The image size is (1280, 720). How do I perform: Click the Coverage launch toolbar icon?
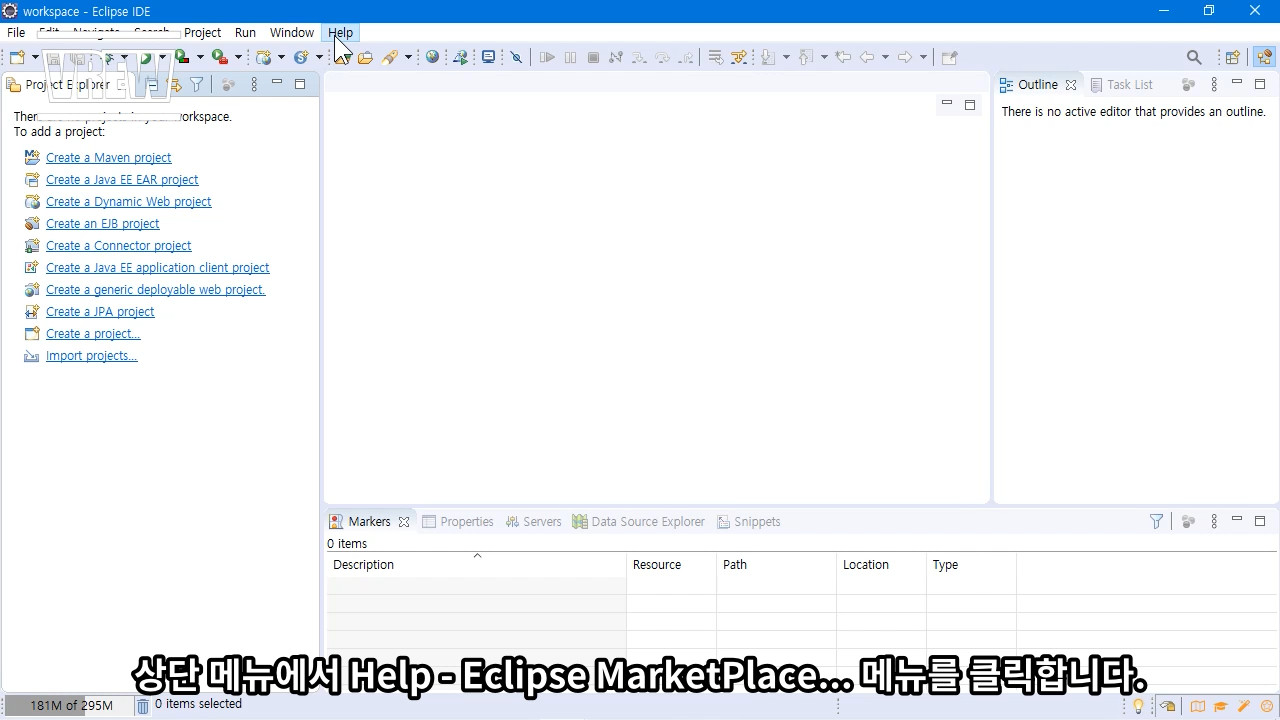[182, 57]
